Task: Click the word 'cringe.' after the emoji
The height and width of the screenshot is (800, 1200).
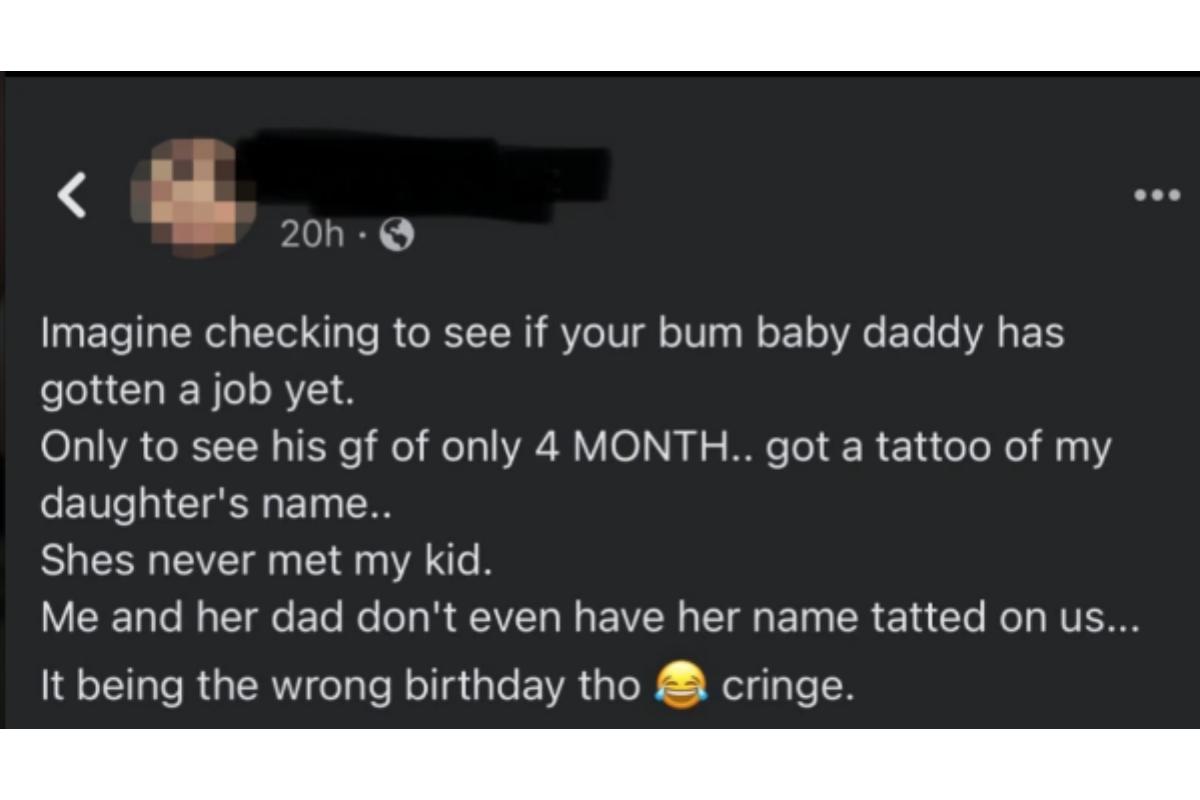Action: [x=788, y=689]
